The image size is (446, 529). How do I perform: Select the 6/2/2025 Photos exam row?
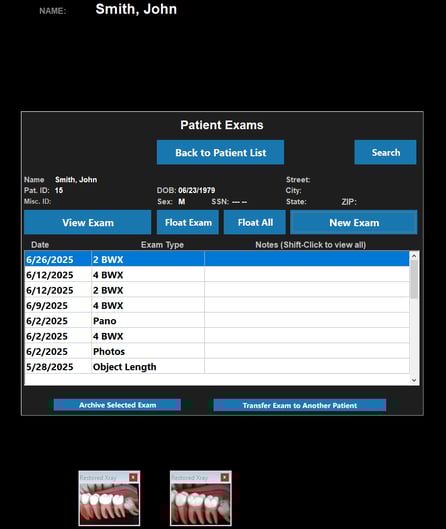217,351
